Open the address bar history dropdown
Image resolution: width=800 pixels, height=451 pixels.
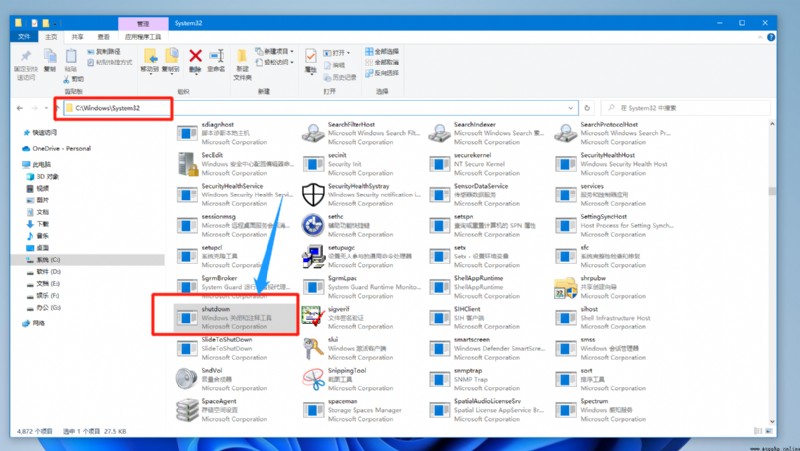tap(570, 108)
